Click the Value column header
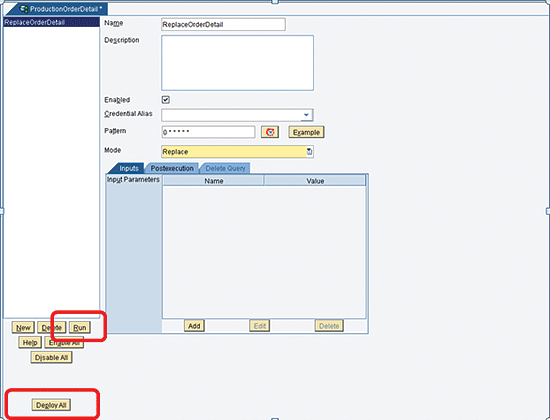This screenshot has width=550, height=420. [x=315, y=181]
